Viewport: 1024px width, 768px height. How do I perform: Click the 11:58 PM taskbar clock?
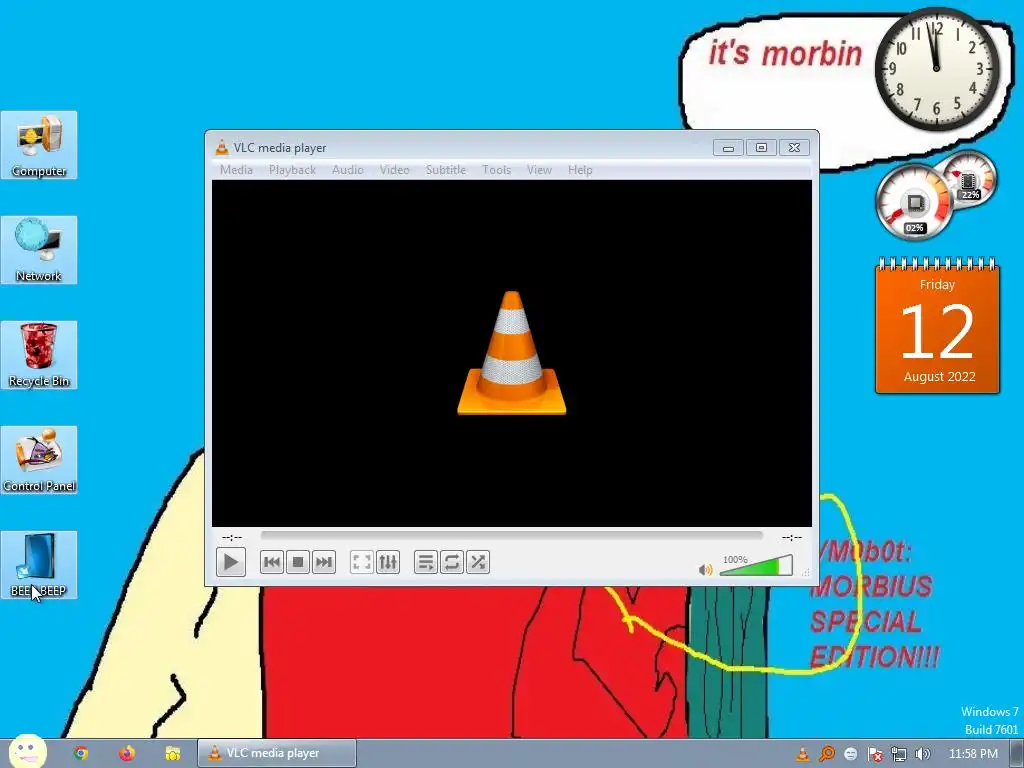(973, 754)
